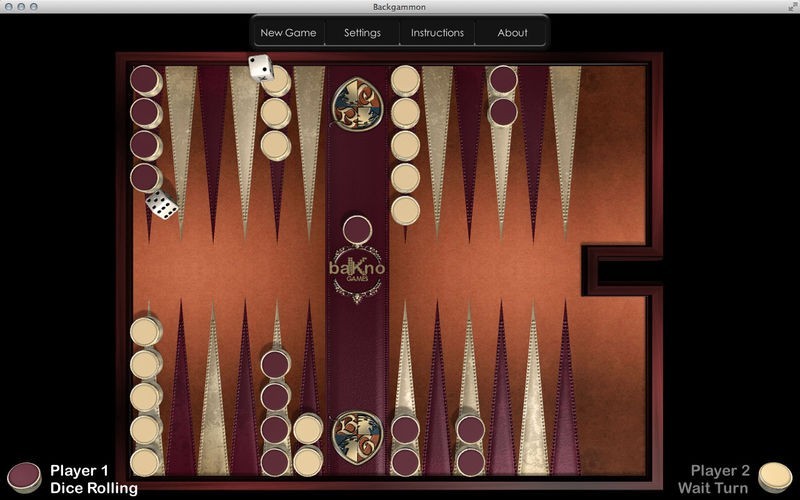Click the white die at top of board

[x=260, y=67]
